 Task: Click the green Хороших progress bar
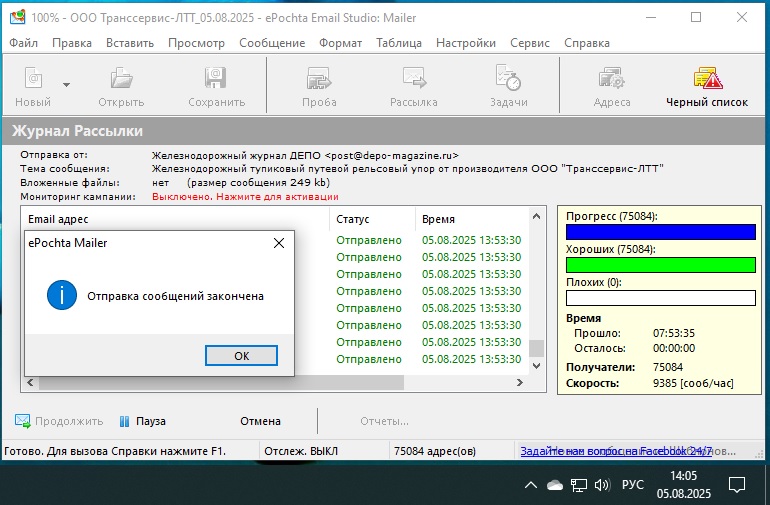click(x=660, y=265)
